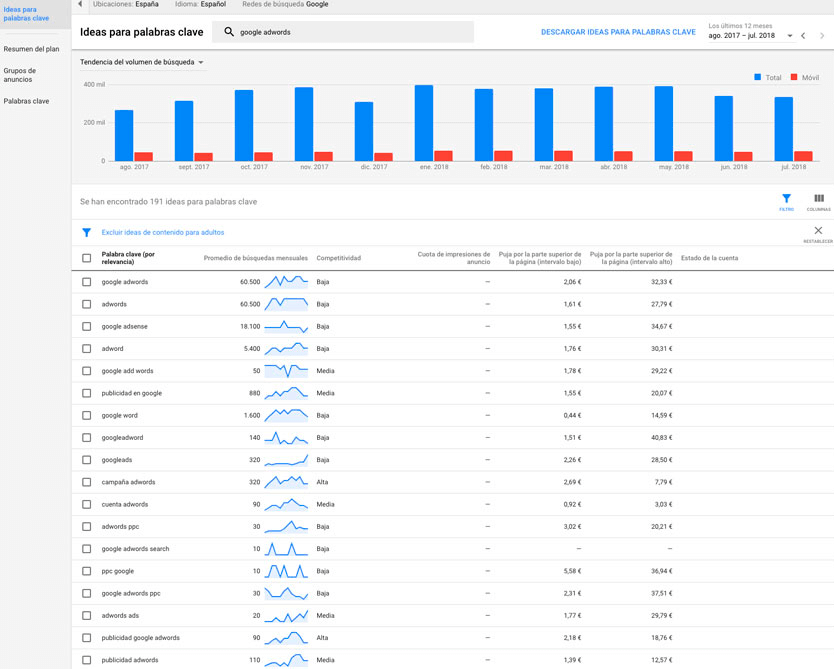Click the blue filter funnel beside Excluir ideas
The height and width of the screenshot is (669, 834).
pos(87,232)
